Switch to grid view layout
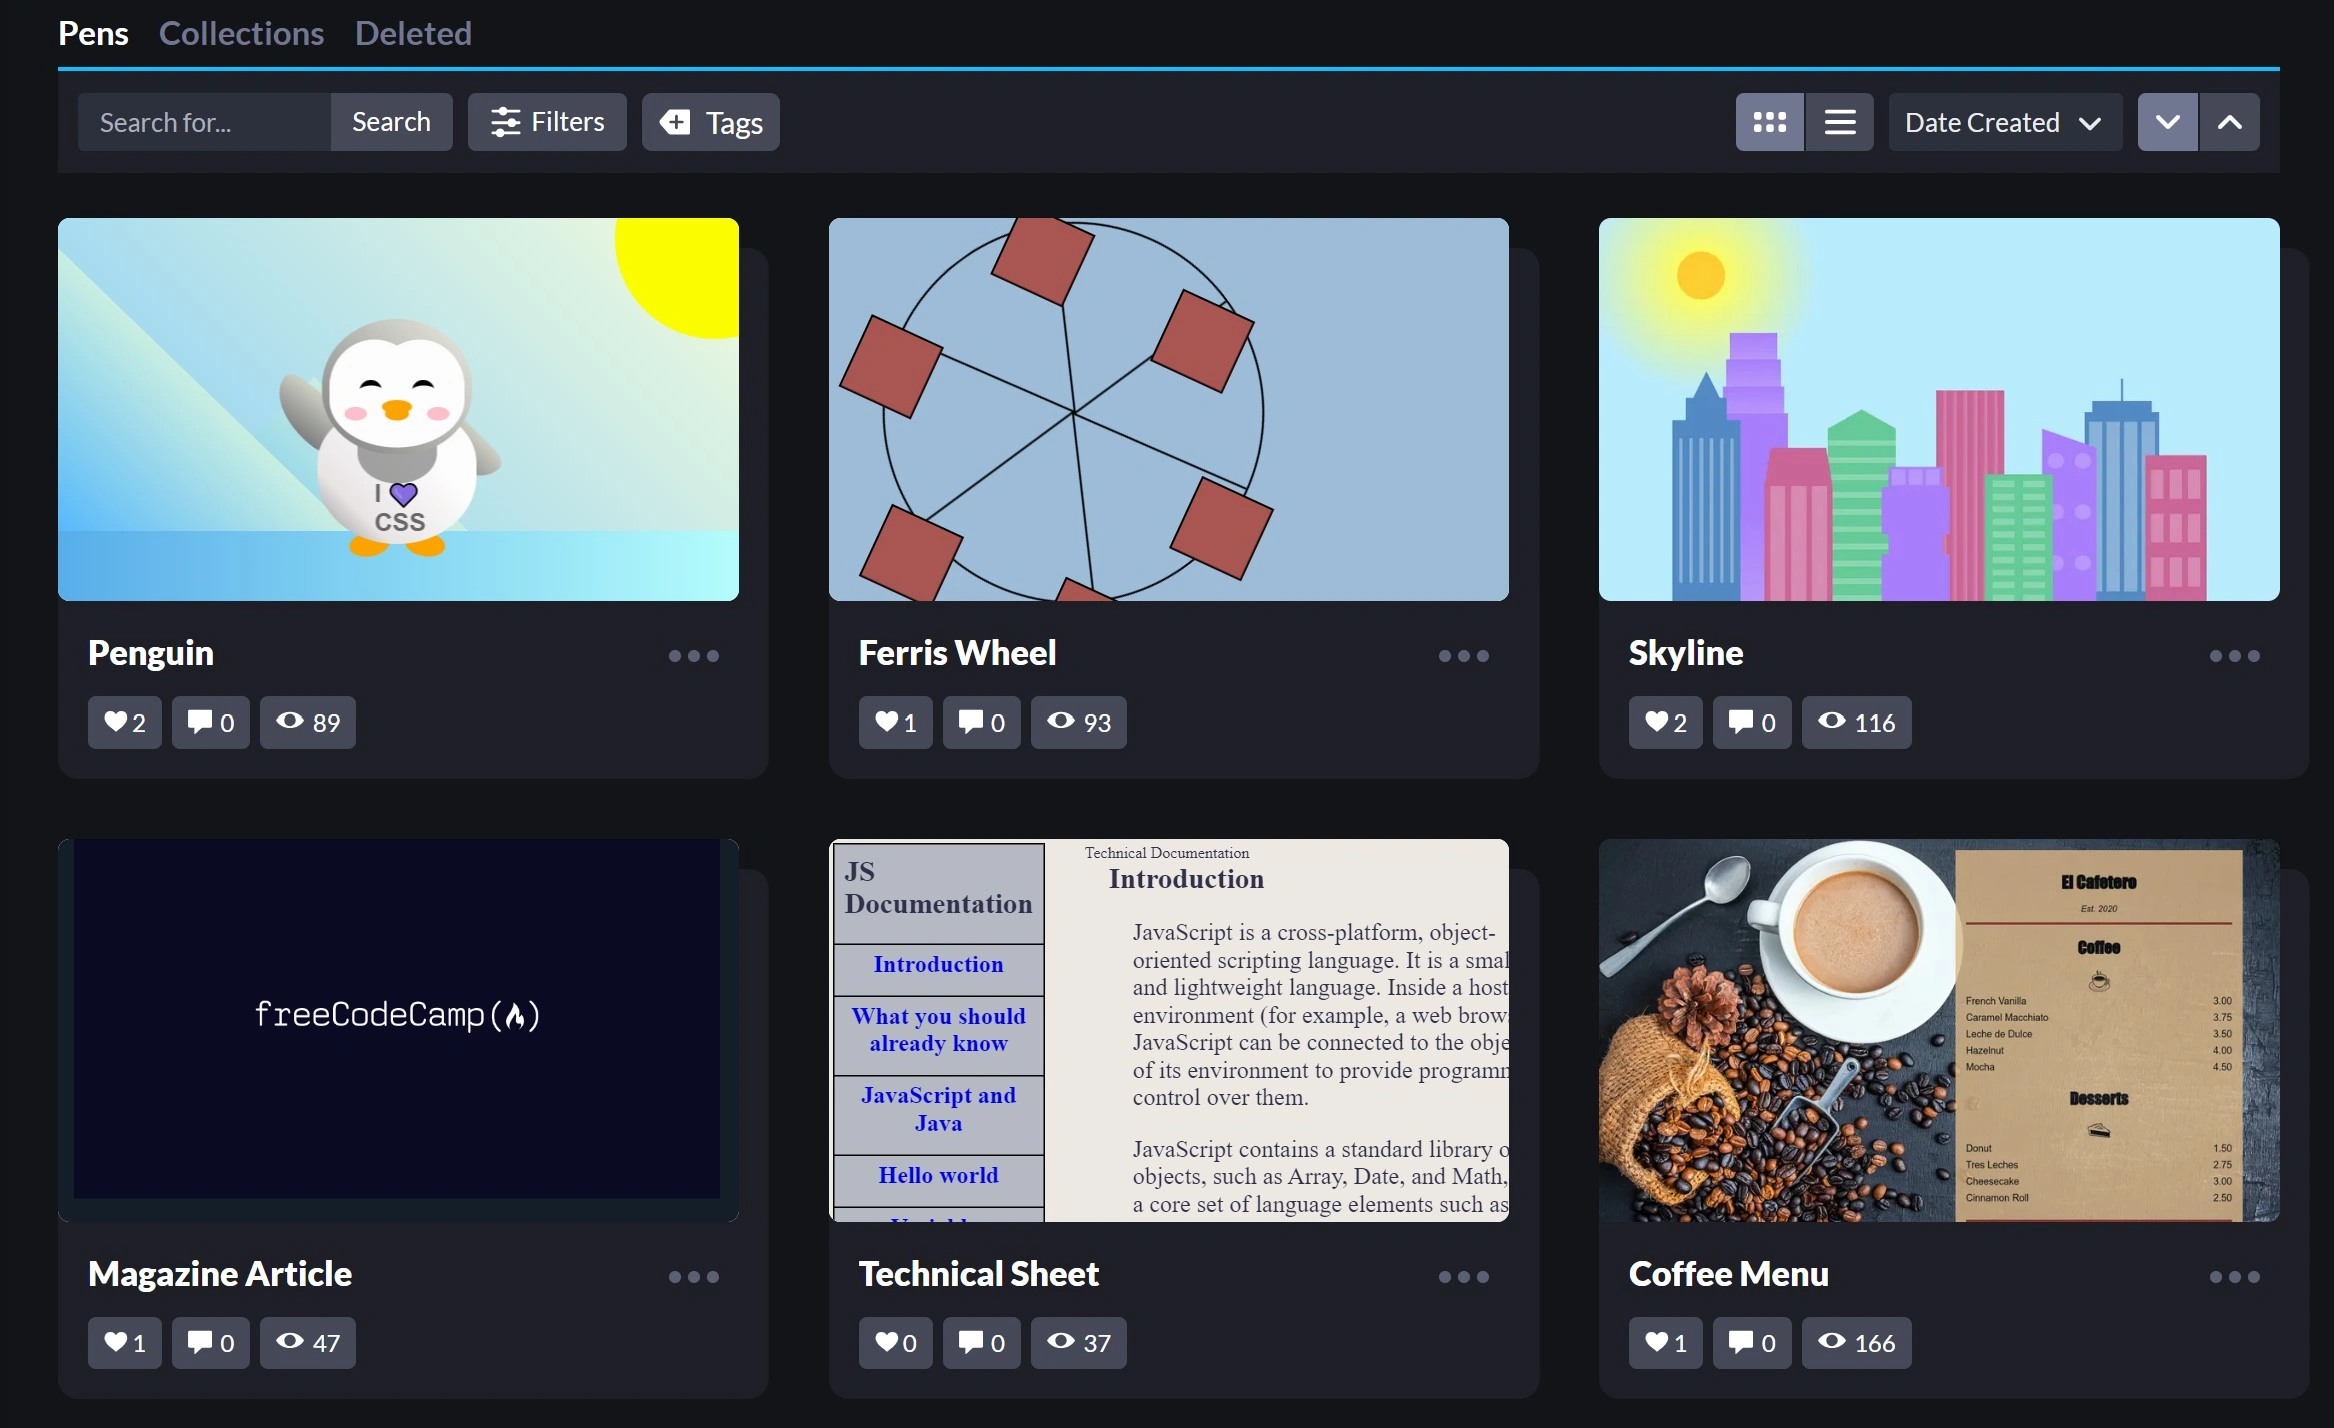The width and height of the screenshot is (2334, 1428). [x=1769, y=121]
